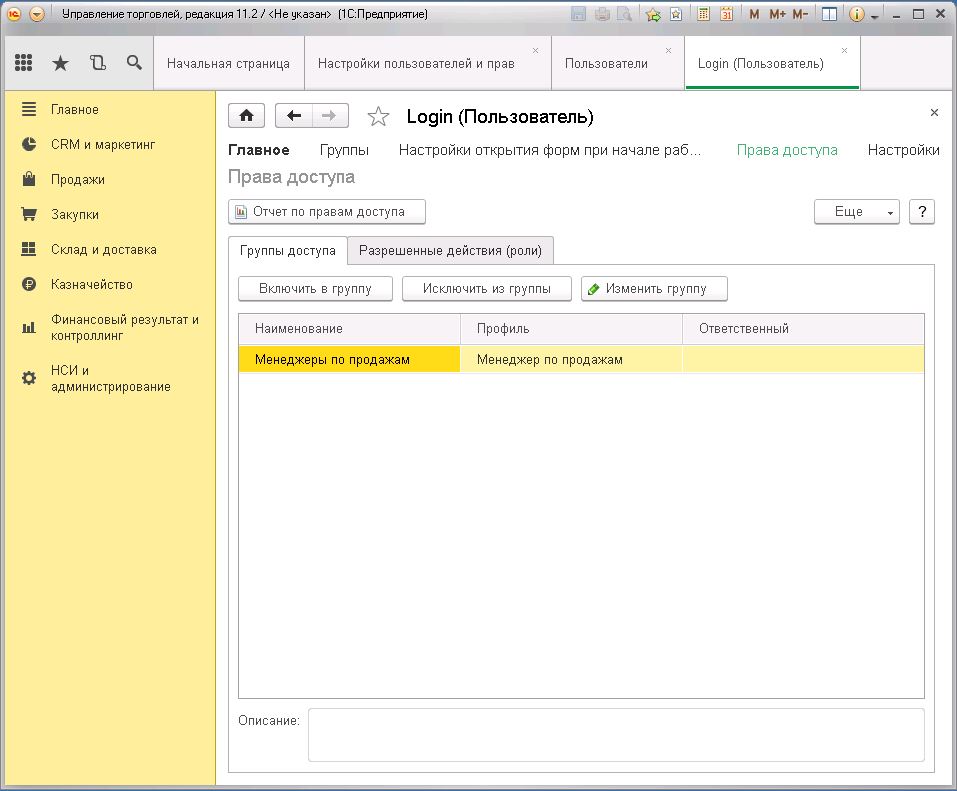The height and width of the screenshot is (791, 957).
Task: Click the M+ memory add button
Action: click(x=777, y=13)
